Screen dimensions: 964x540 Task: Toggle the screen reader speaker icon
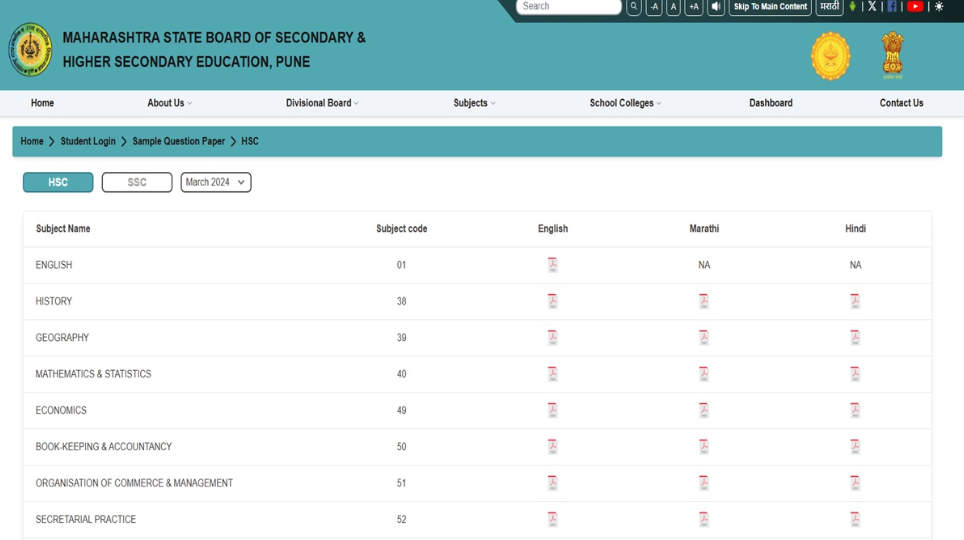pos(716,7)
